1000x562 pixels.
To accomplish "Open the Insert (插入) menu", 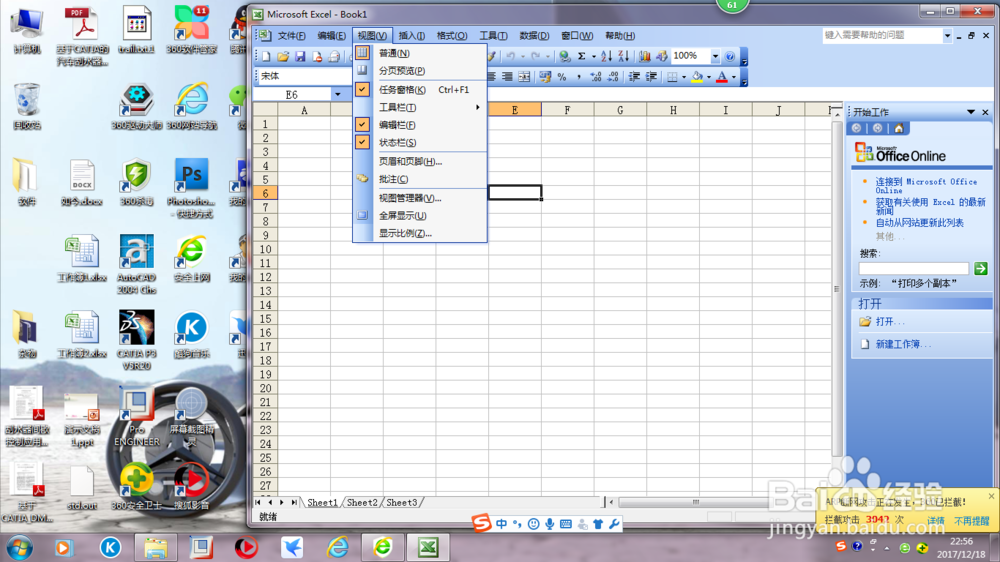I will coord(412,36).
